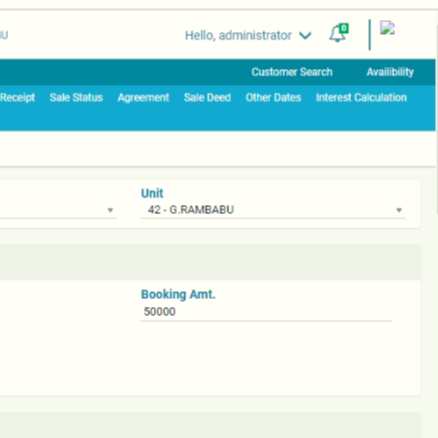Select the Sale Deed tab
Screen dimensions: 438x438
[207, 97]
